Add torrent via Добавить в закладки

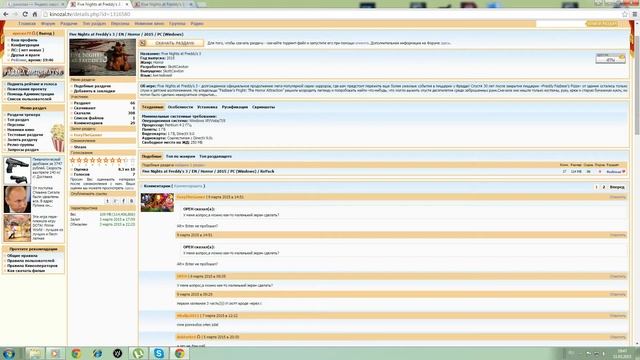point(94,91)
